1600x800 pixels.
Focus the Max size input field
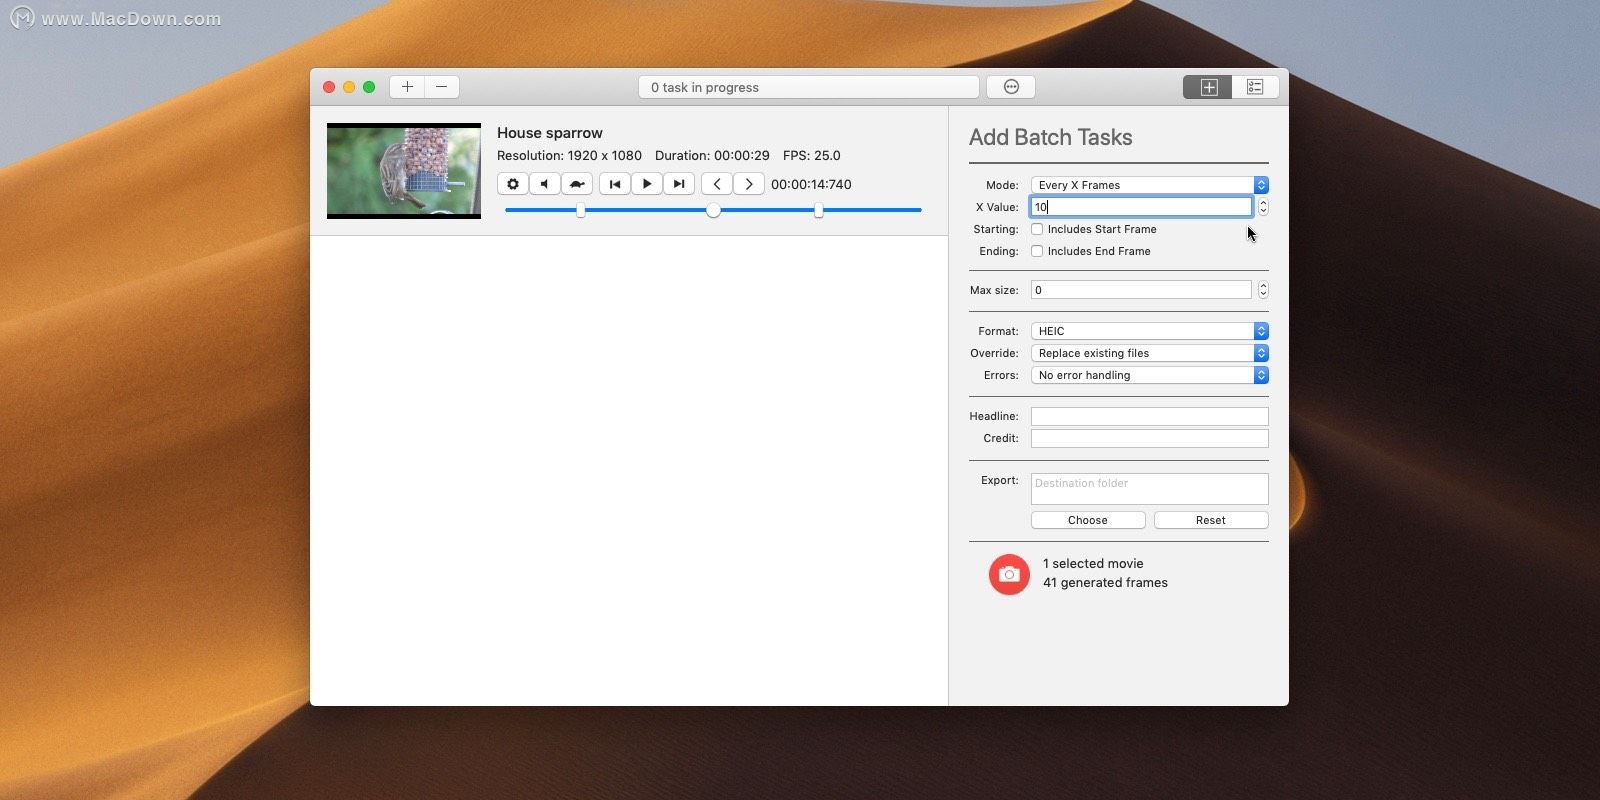[x=1141, y=290]
